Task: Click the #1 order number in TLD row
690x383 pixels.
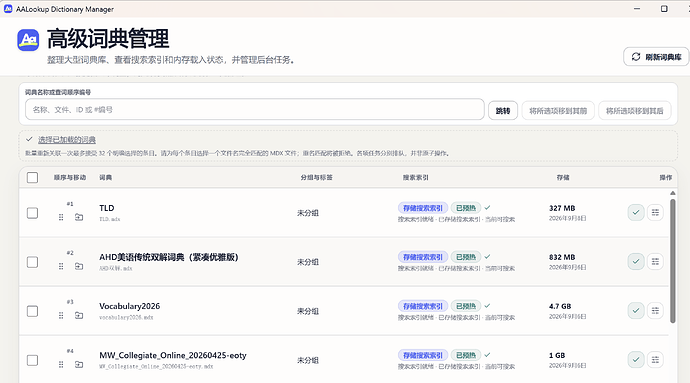Action: (70, 204)
